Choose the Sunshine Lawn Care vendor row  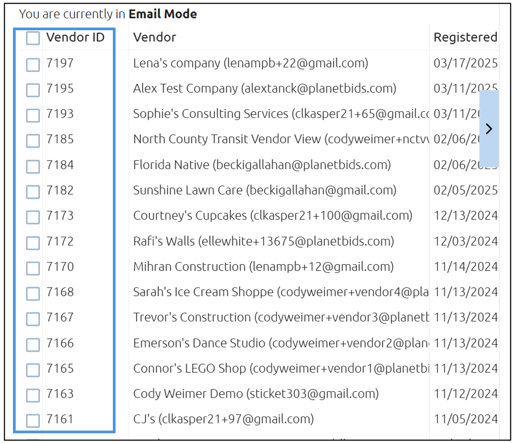(x=265, y=190)
